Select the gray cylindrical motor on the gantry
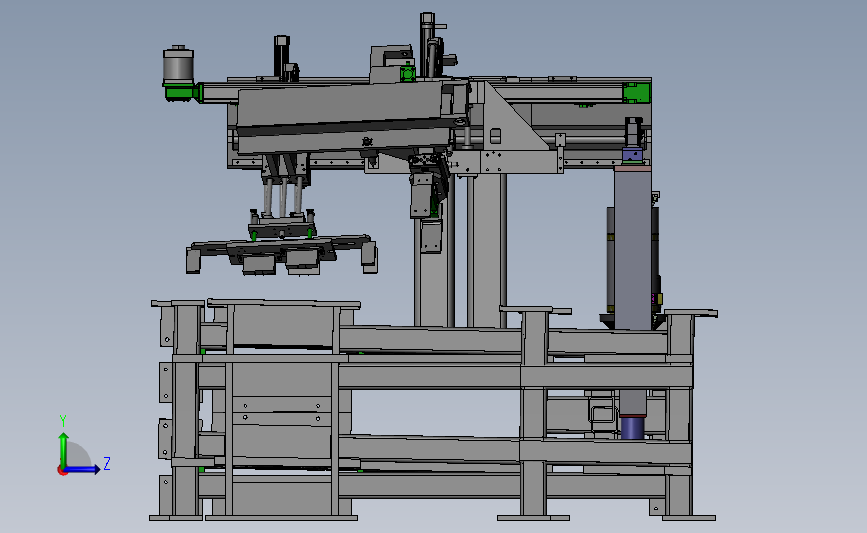The image size is (867, 533). [178, 65]
